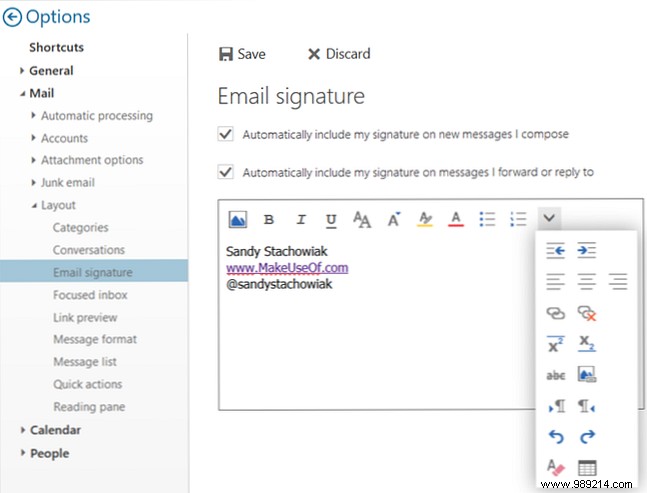This screenshot has height=493, width=647.
Task: Expand Automatic processing
Action: 33,116
